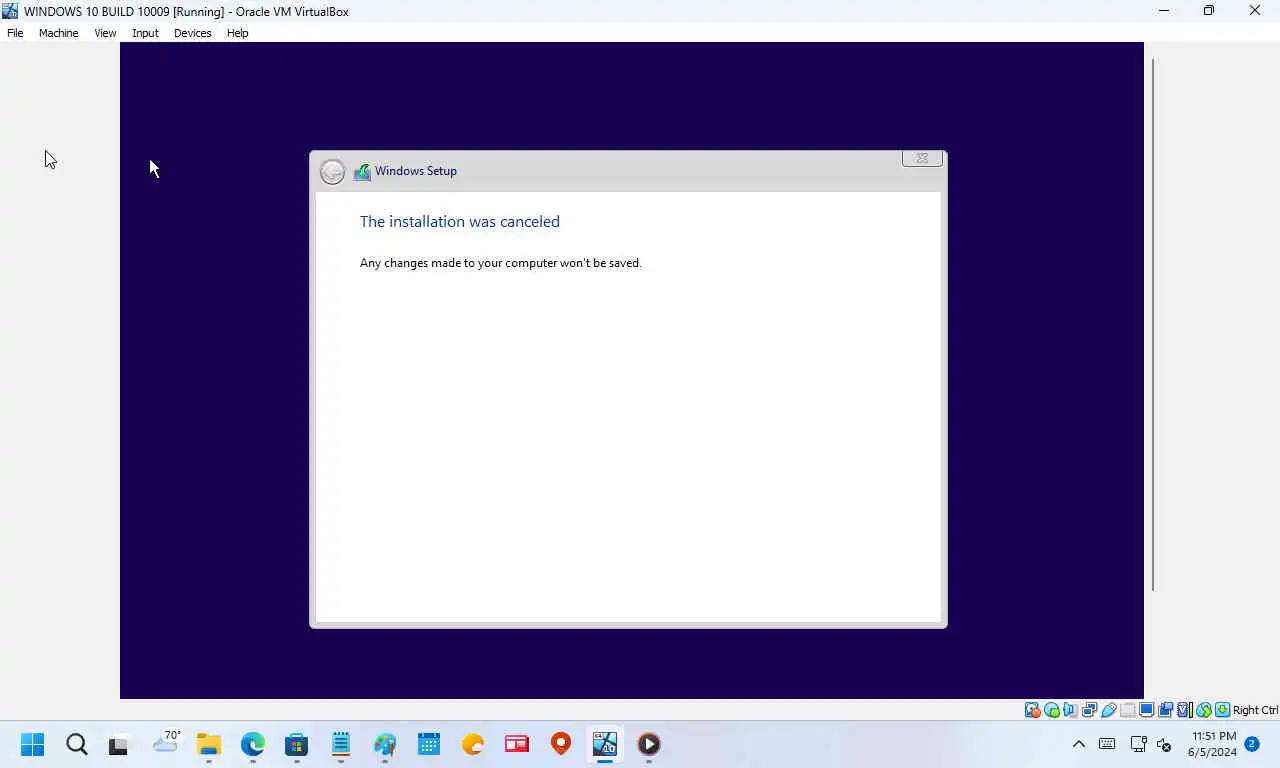Click the Windows Setup title icon
The height and width of the screenshot is (768, 1280).
tap(362, 172)
